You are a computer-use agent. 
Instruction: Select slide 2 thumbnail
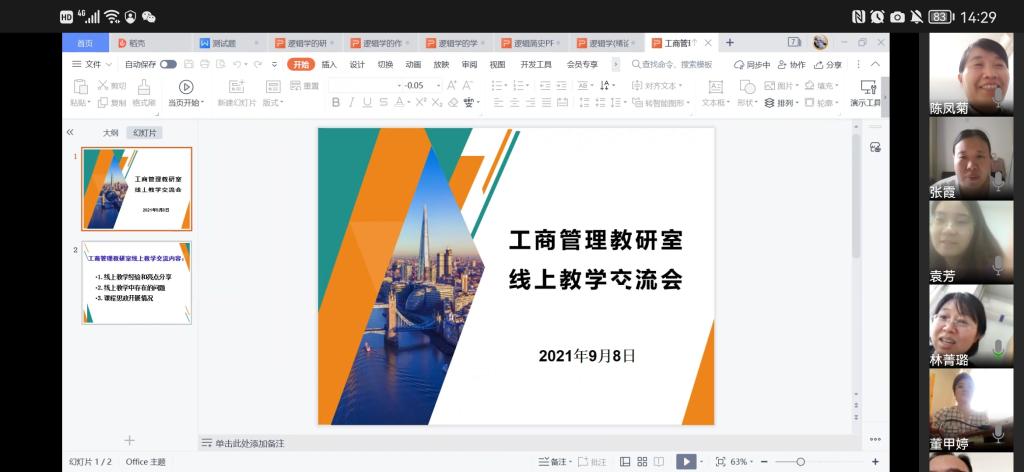137,282
